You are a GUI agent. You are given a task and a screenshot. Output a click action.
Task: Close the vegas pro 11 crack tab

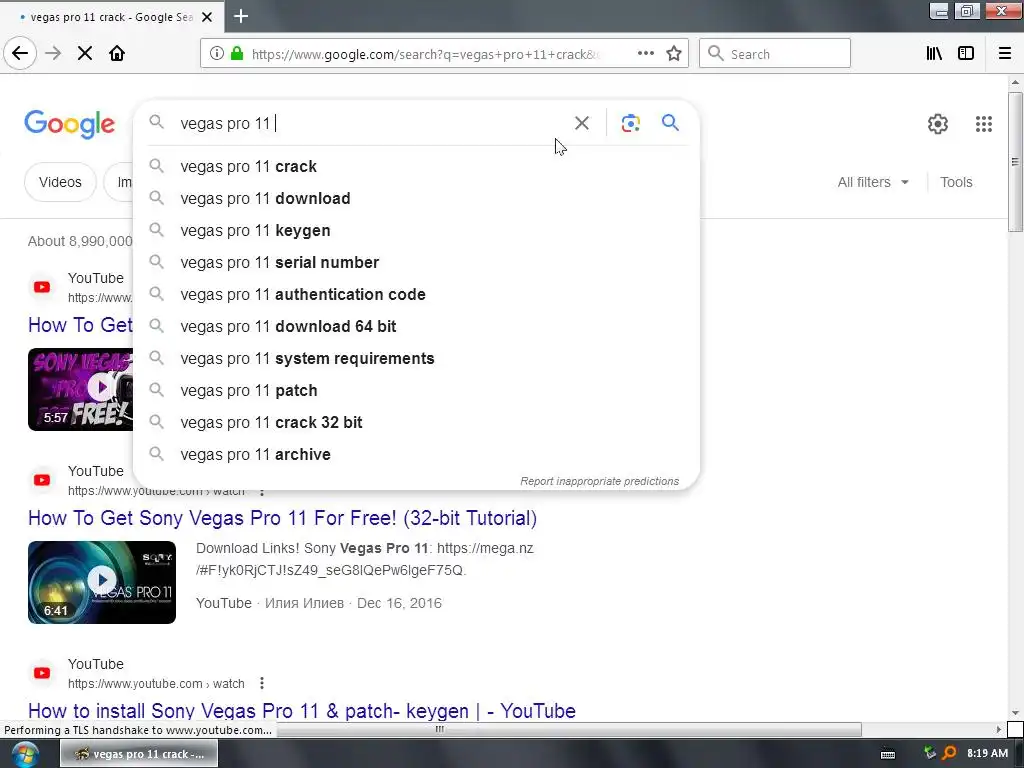coord(207,17)
